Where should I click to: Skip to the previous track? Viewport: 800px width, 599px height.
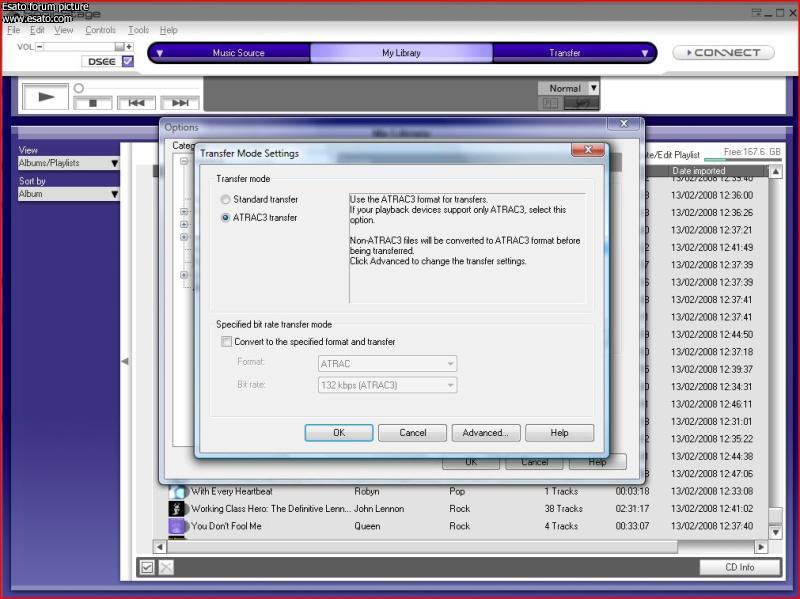click(136, 103)
